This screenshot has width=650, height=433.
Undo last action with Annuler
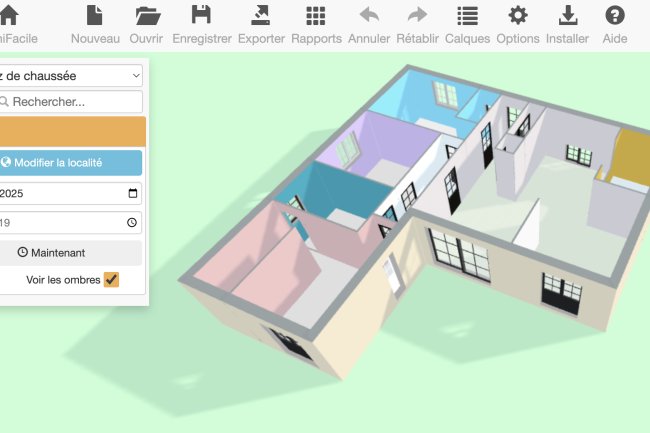click(369, 25)
